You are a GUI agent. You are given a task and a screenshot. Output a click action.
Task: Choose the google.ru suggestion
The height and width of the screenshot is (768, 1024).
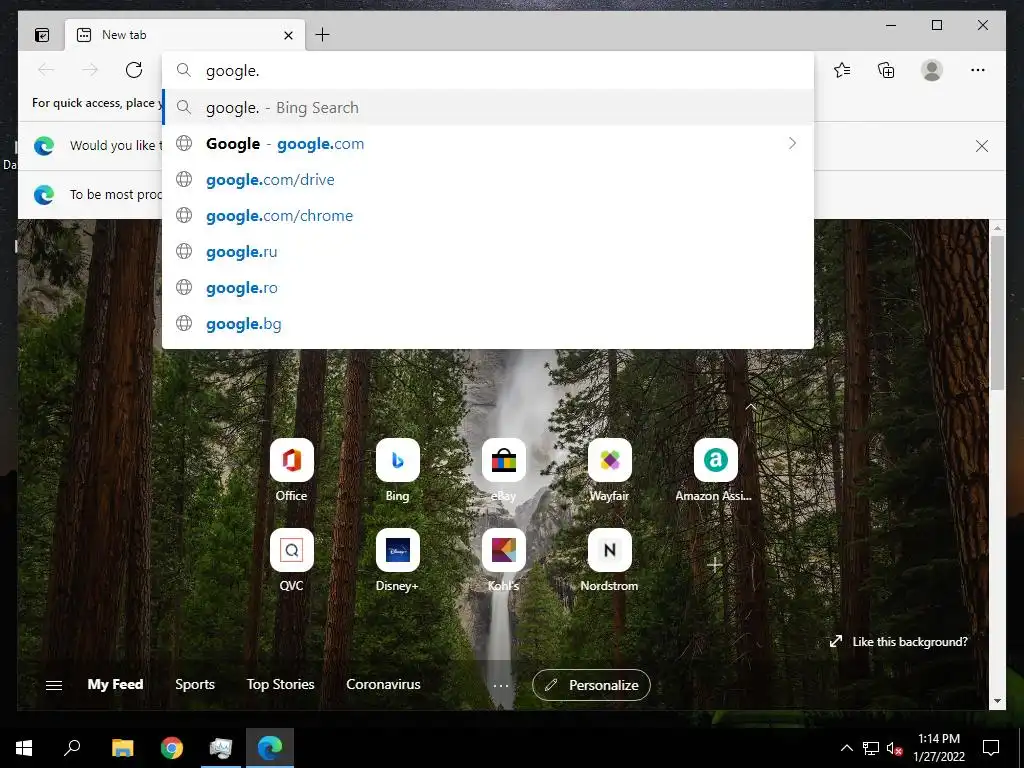[487, 251]
